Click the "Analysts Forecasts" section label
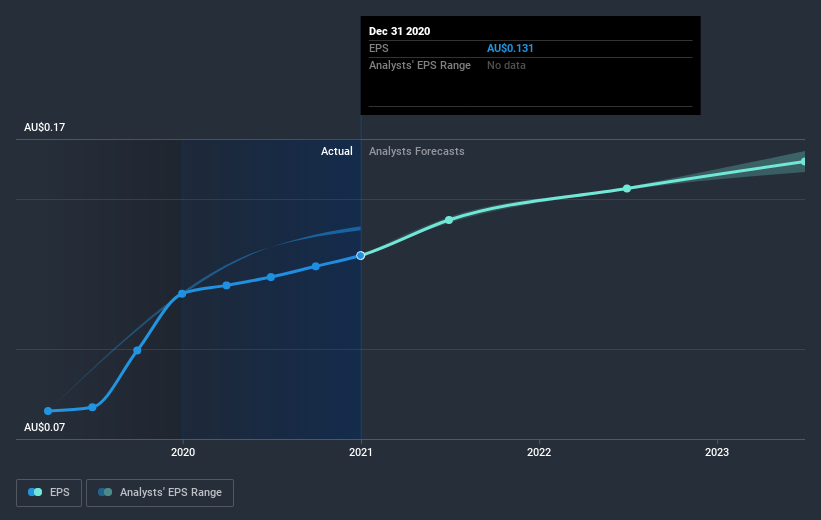This screenshot has width=821, height=520. pos(416,151)
